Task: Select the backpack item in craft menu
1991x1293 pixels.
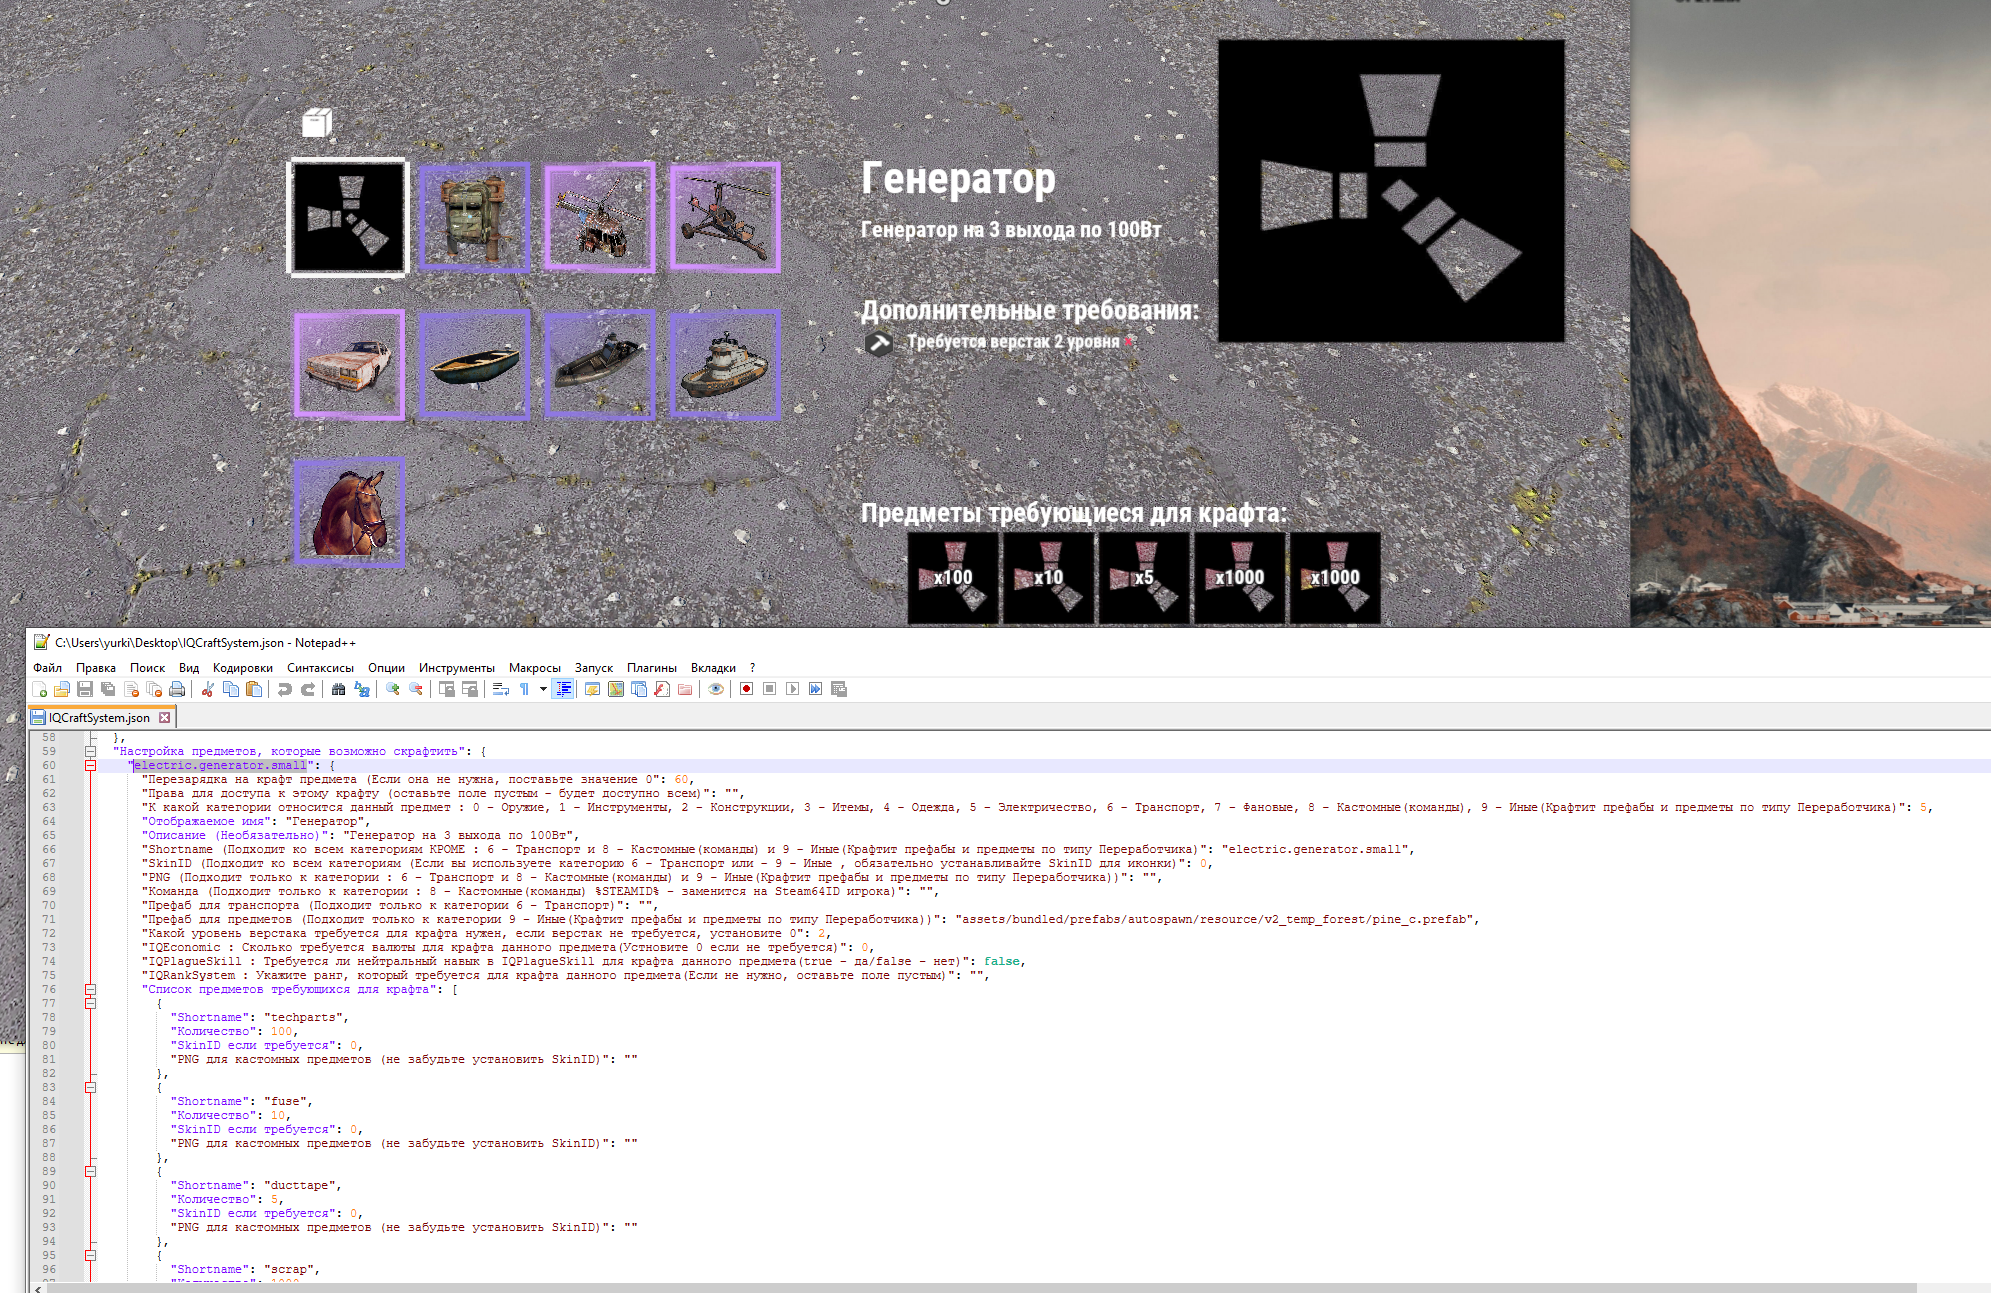Action: (474, 217)
